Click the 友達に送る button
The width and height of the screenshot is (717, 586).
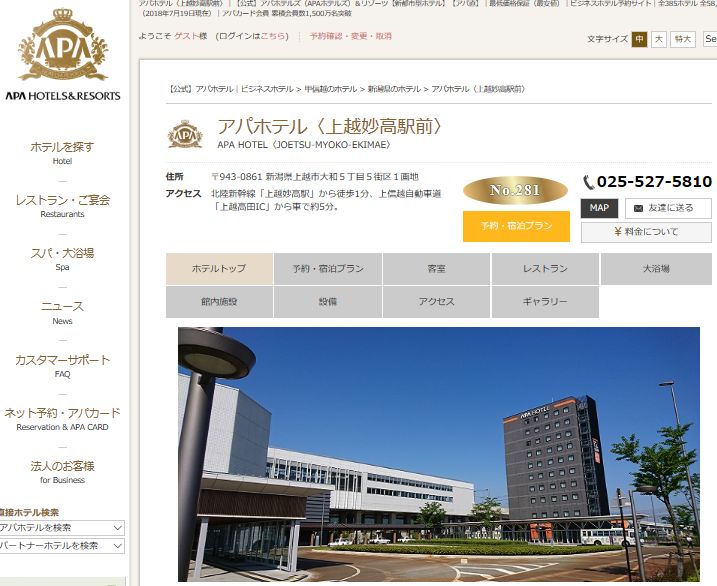668,208
